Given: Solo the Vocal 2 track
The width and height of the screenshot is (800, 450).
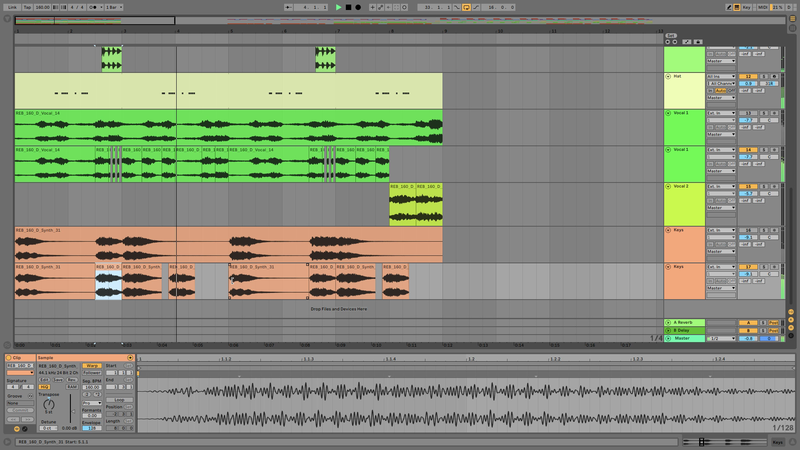Looking at the screenshot, I should click(x=764, y=187).
